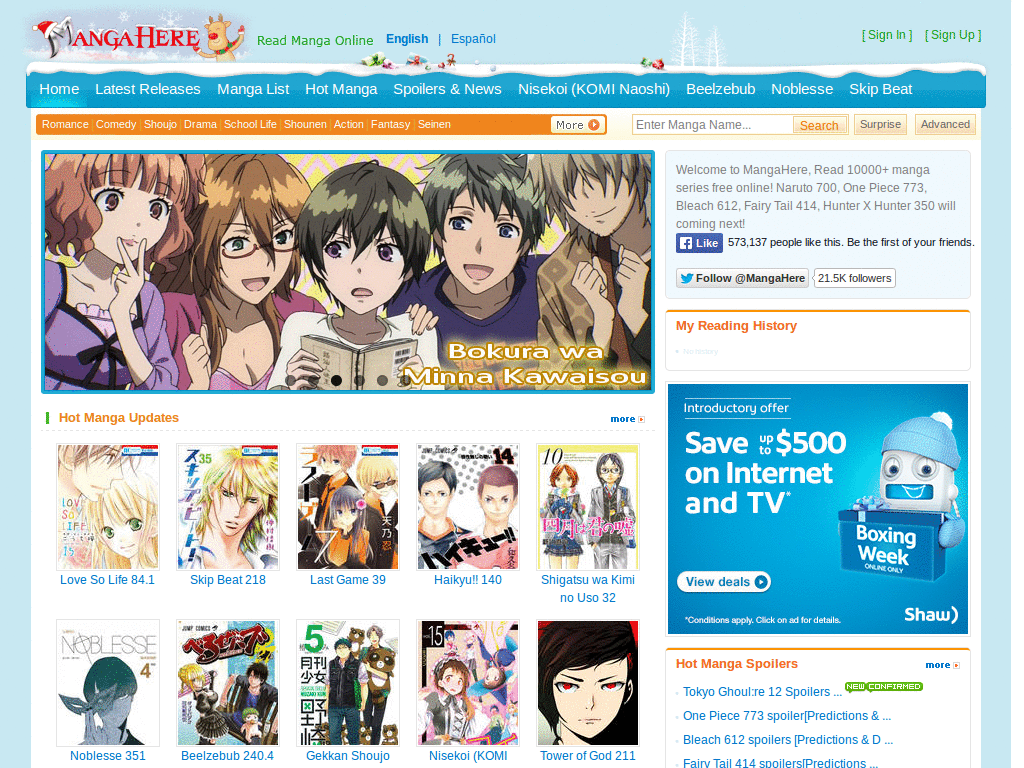Open Skip Beat in the navigation bar

(x=880, y=89)
